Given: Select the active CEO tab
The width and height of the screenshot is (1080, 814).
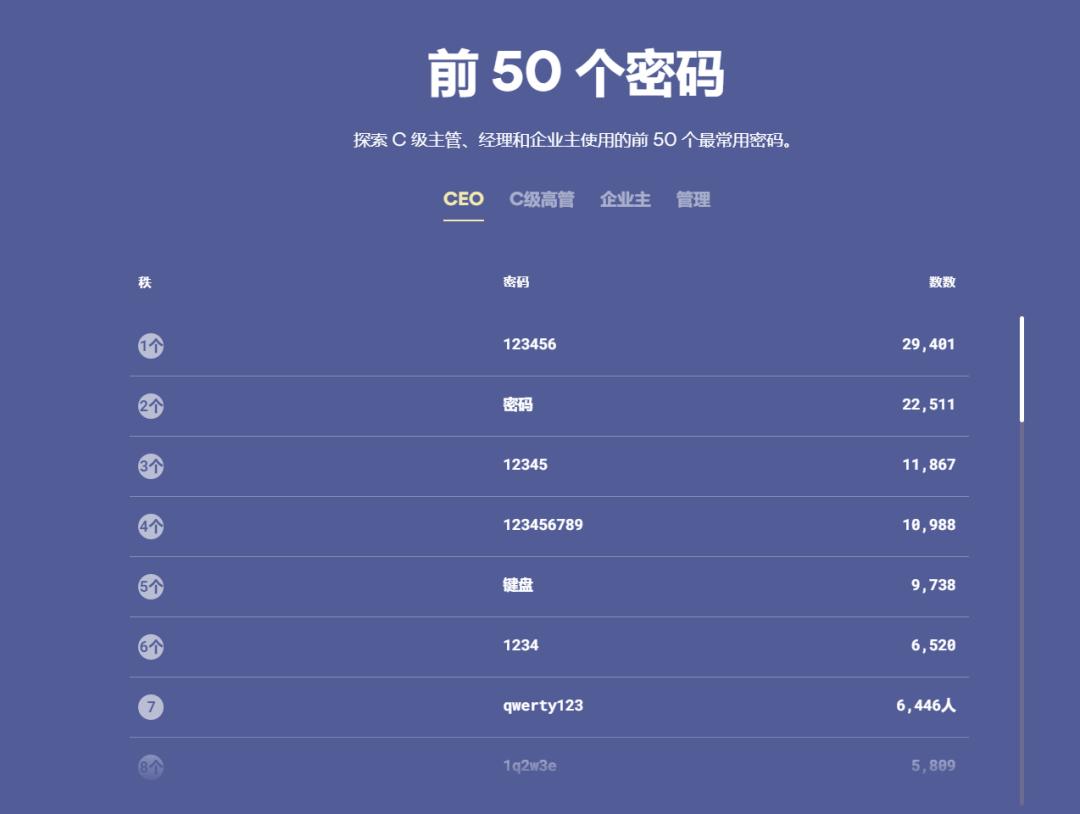Looking at the screenshot, I should [462, 199].
